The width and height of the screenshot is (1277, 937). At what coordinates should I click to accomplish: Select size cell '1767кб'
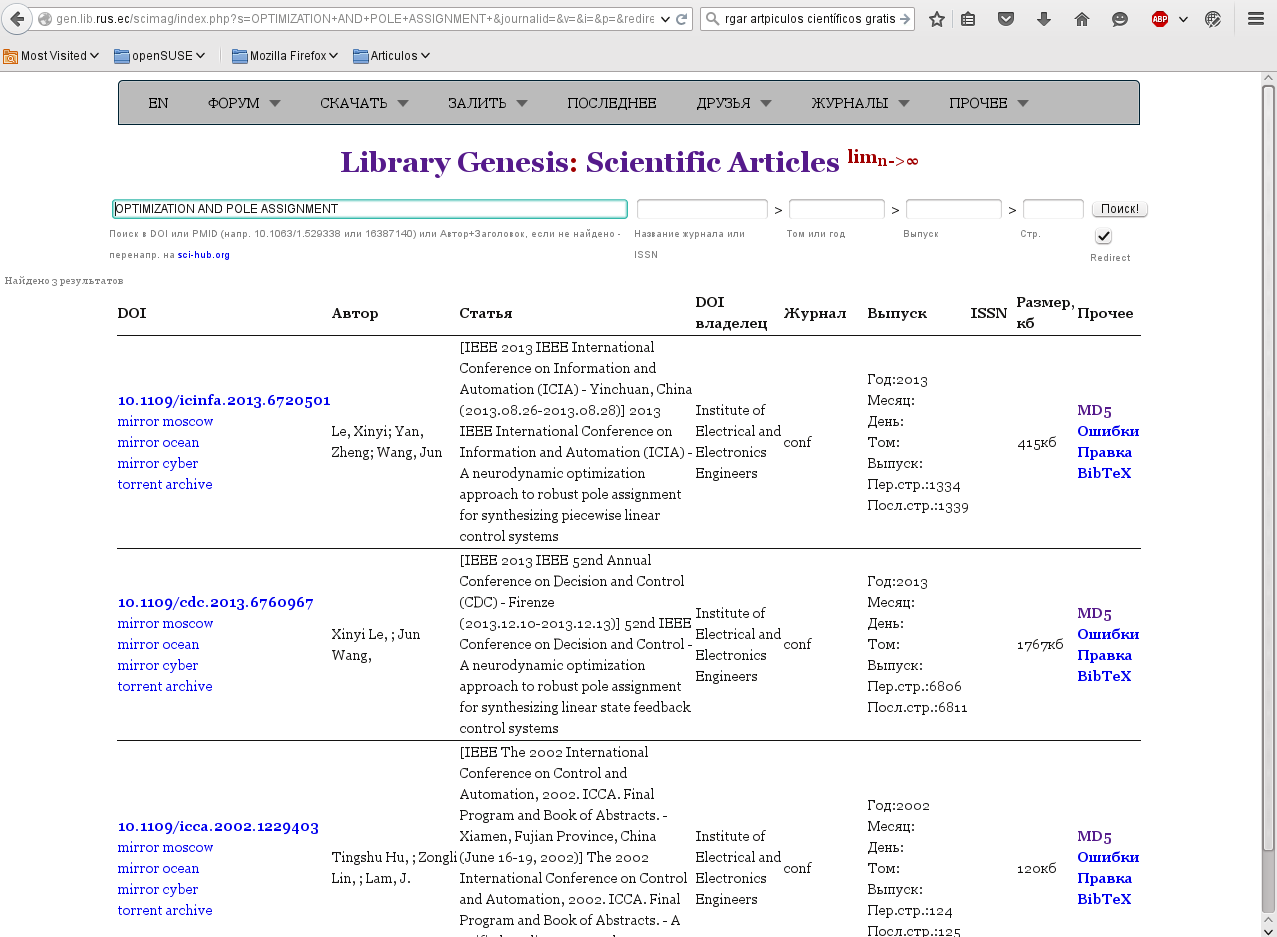(x=1040, y=644)
